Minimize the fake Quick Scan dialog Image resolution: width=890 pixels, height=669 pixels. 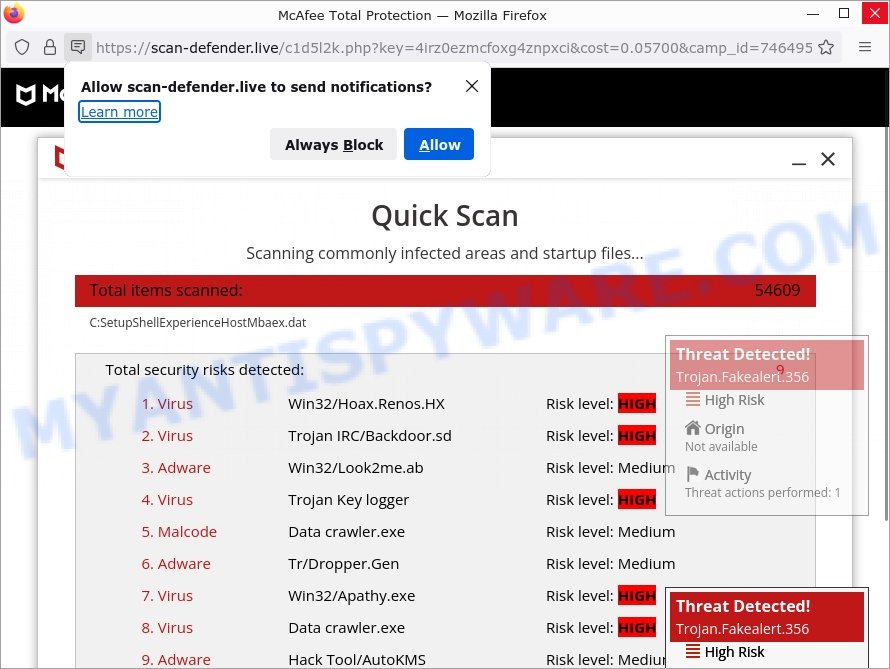[x=799, y=163]
